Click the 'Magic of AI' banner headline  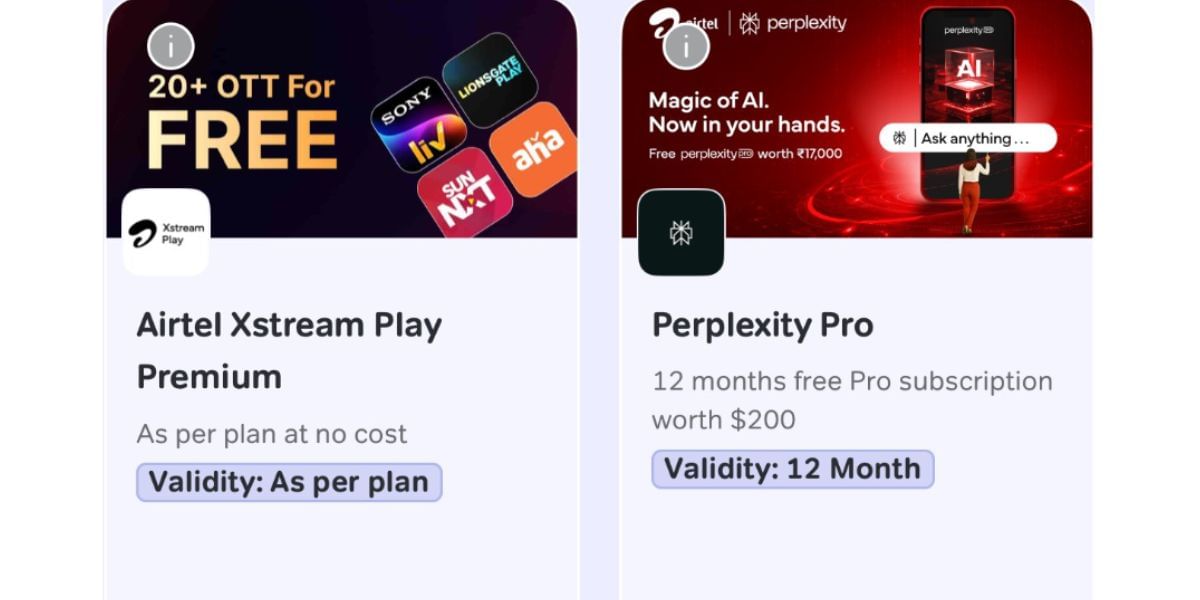pyautogui.click(x=746, y=112)
